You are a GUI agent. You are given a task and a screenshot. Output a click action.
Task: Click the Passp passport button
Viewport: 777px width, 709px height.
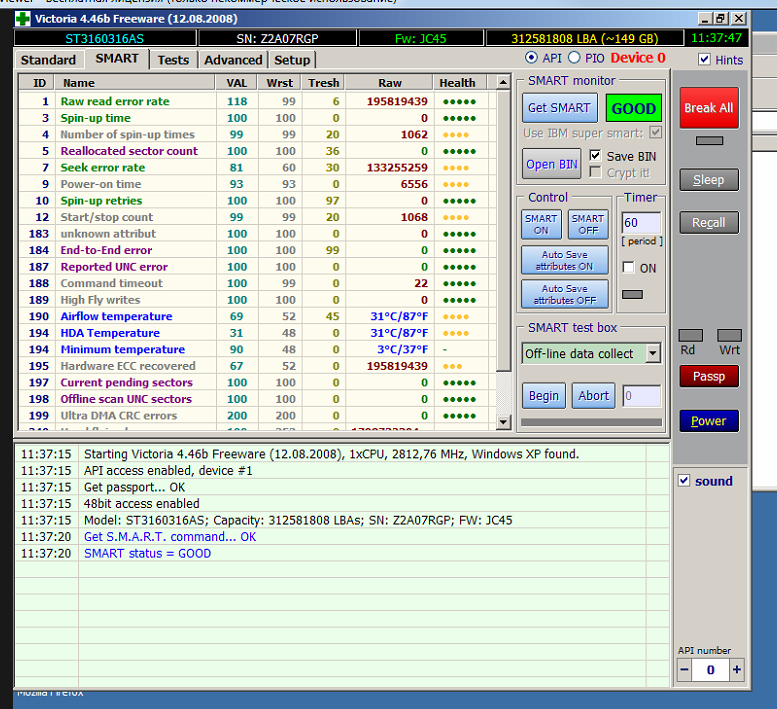click(708, 376)
